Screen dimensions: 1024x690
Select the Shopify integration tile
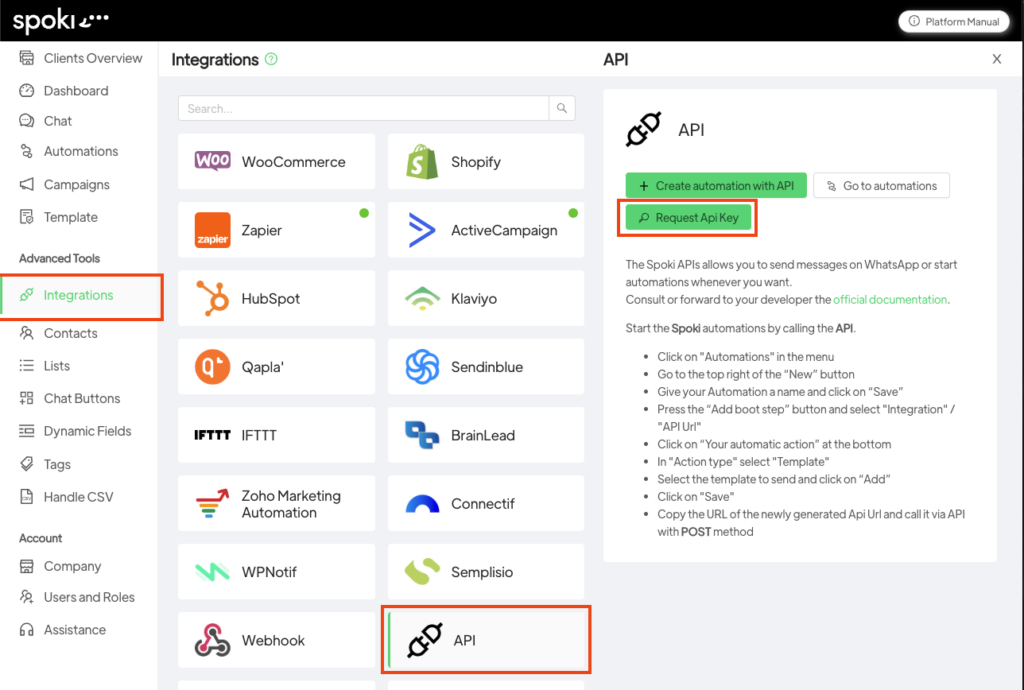pyautogui.click(x=485, y=161)
